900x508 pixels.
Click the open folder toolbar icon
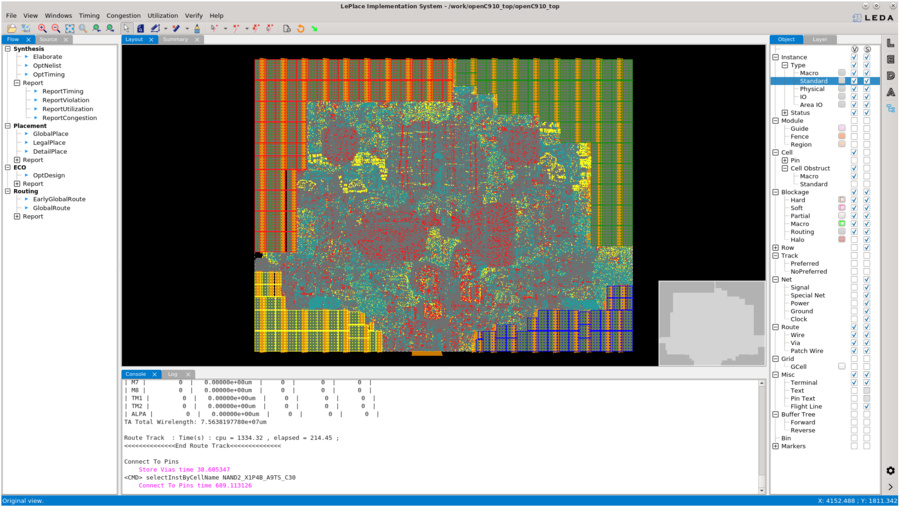point(11,28)
